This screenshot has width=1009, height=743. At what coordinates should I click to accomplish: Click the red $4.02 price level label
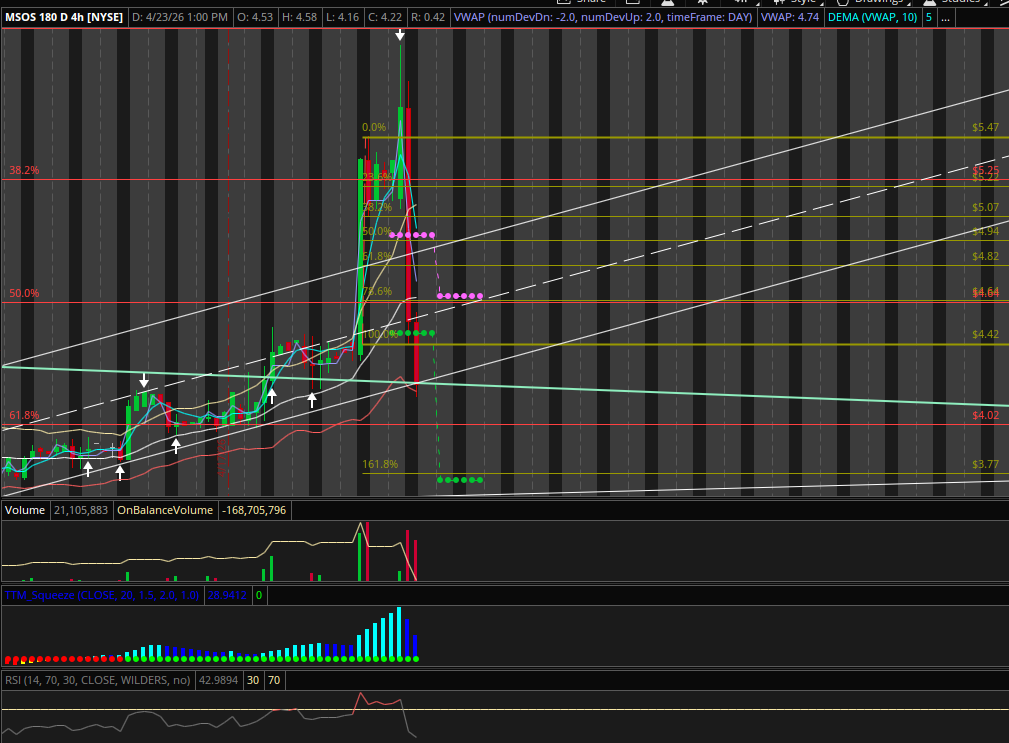pyautogui.click(x=985, y=416)
